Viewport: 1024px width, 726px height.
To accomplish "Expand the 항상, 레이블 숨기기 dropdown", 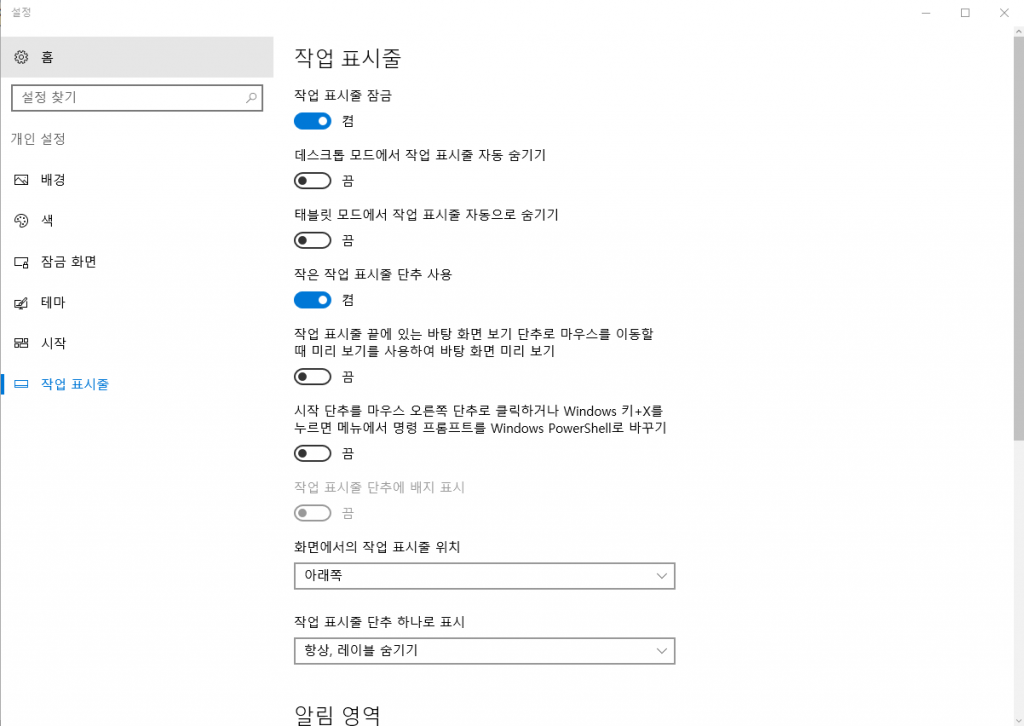I will click(485, 651).
